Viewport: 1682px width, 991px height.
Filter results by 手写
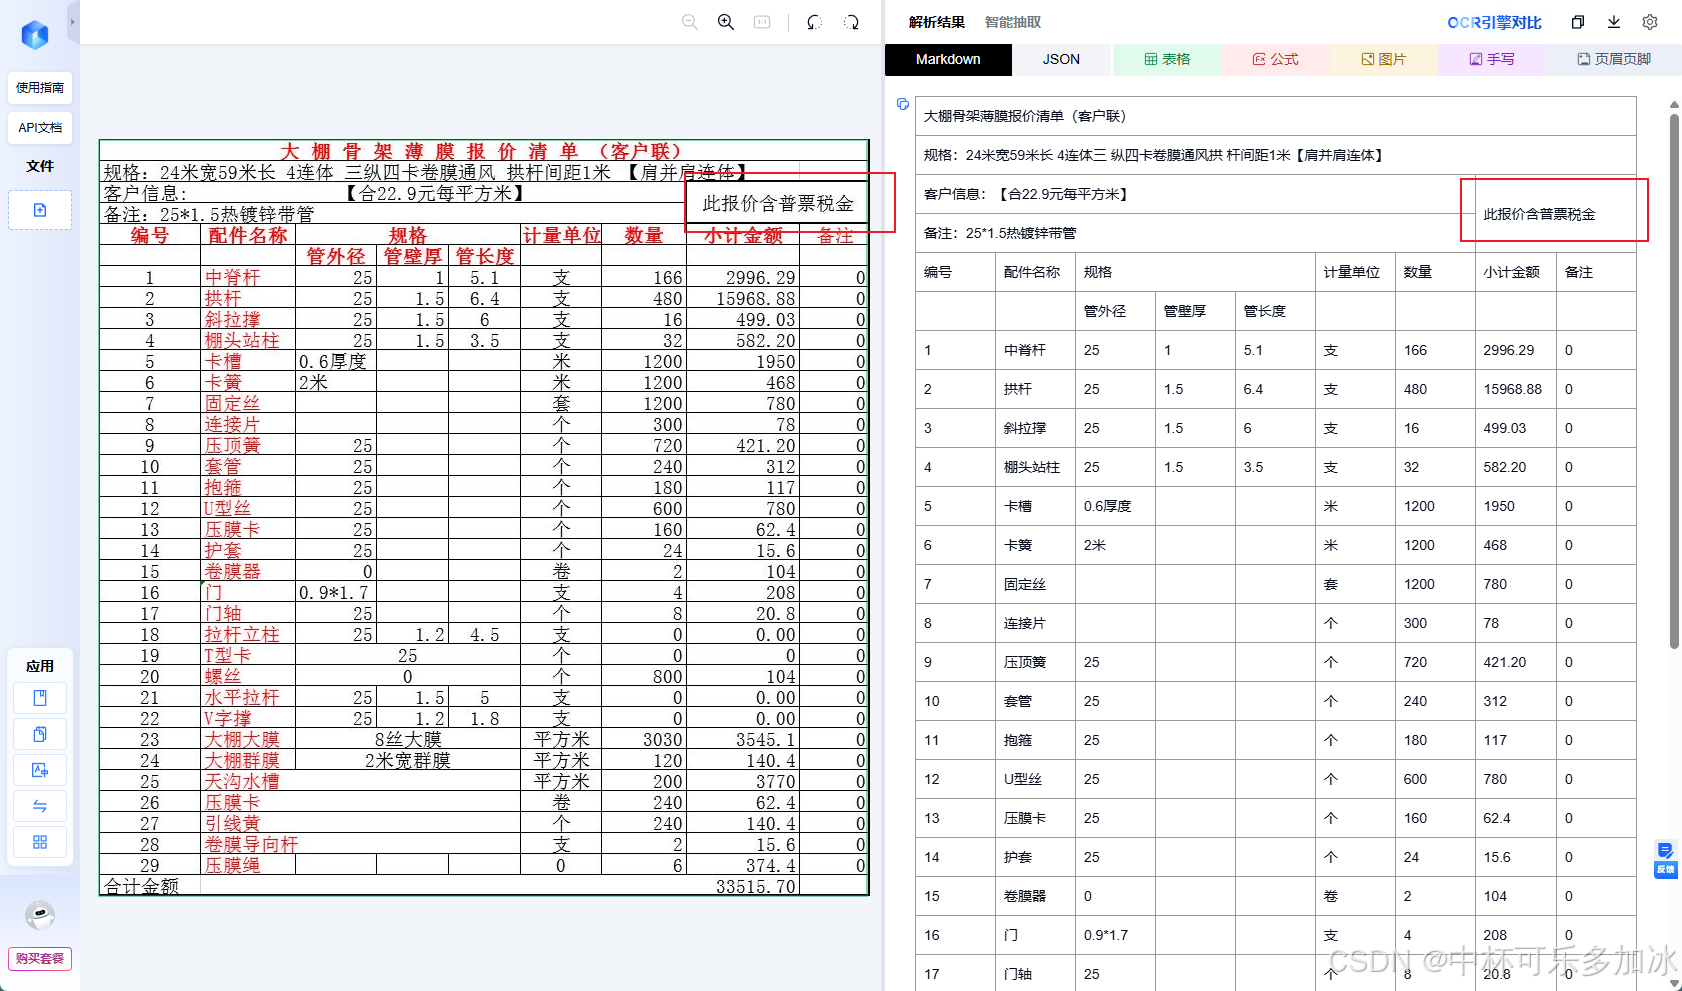[x=1492, y=59]
